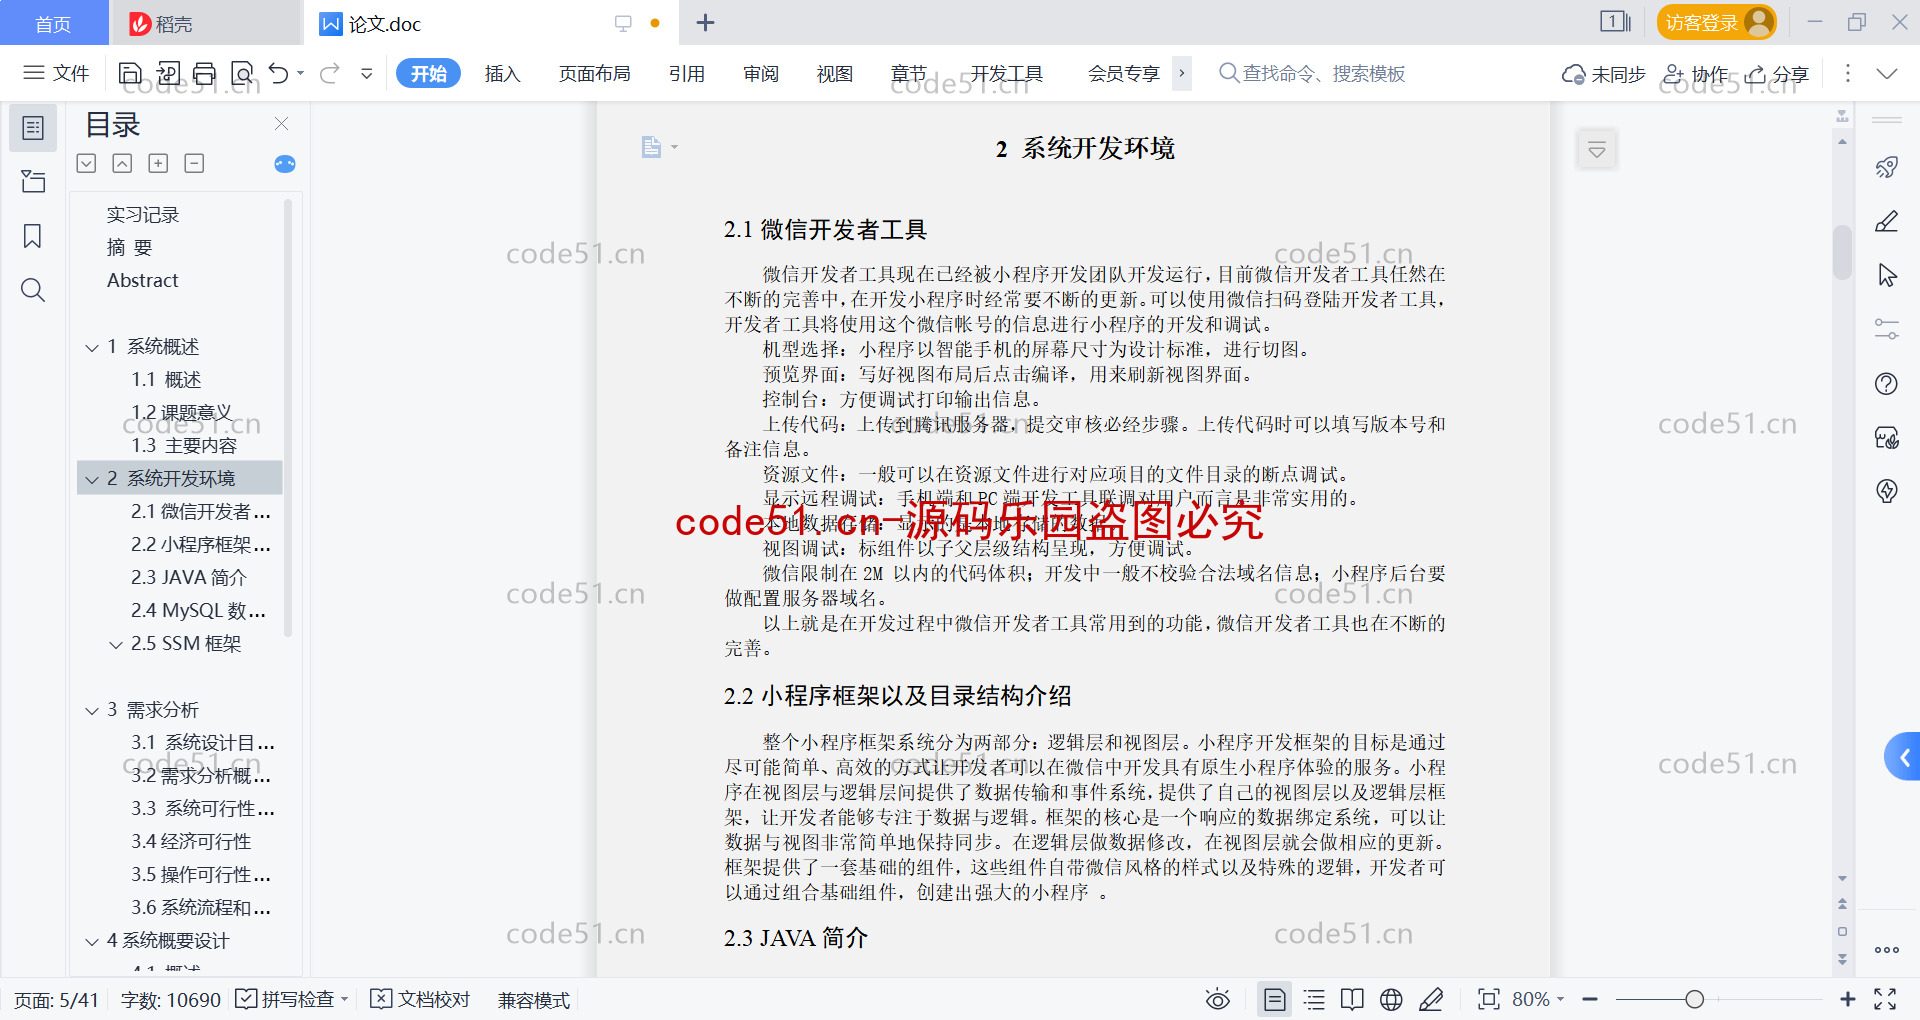The image size is (1920, 1020).
Task: Open the print preview icon
Action: point(242,73)
